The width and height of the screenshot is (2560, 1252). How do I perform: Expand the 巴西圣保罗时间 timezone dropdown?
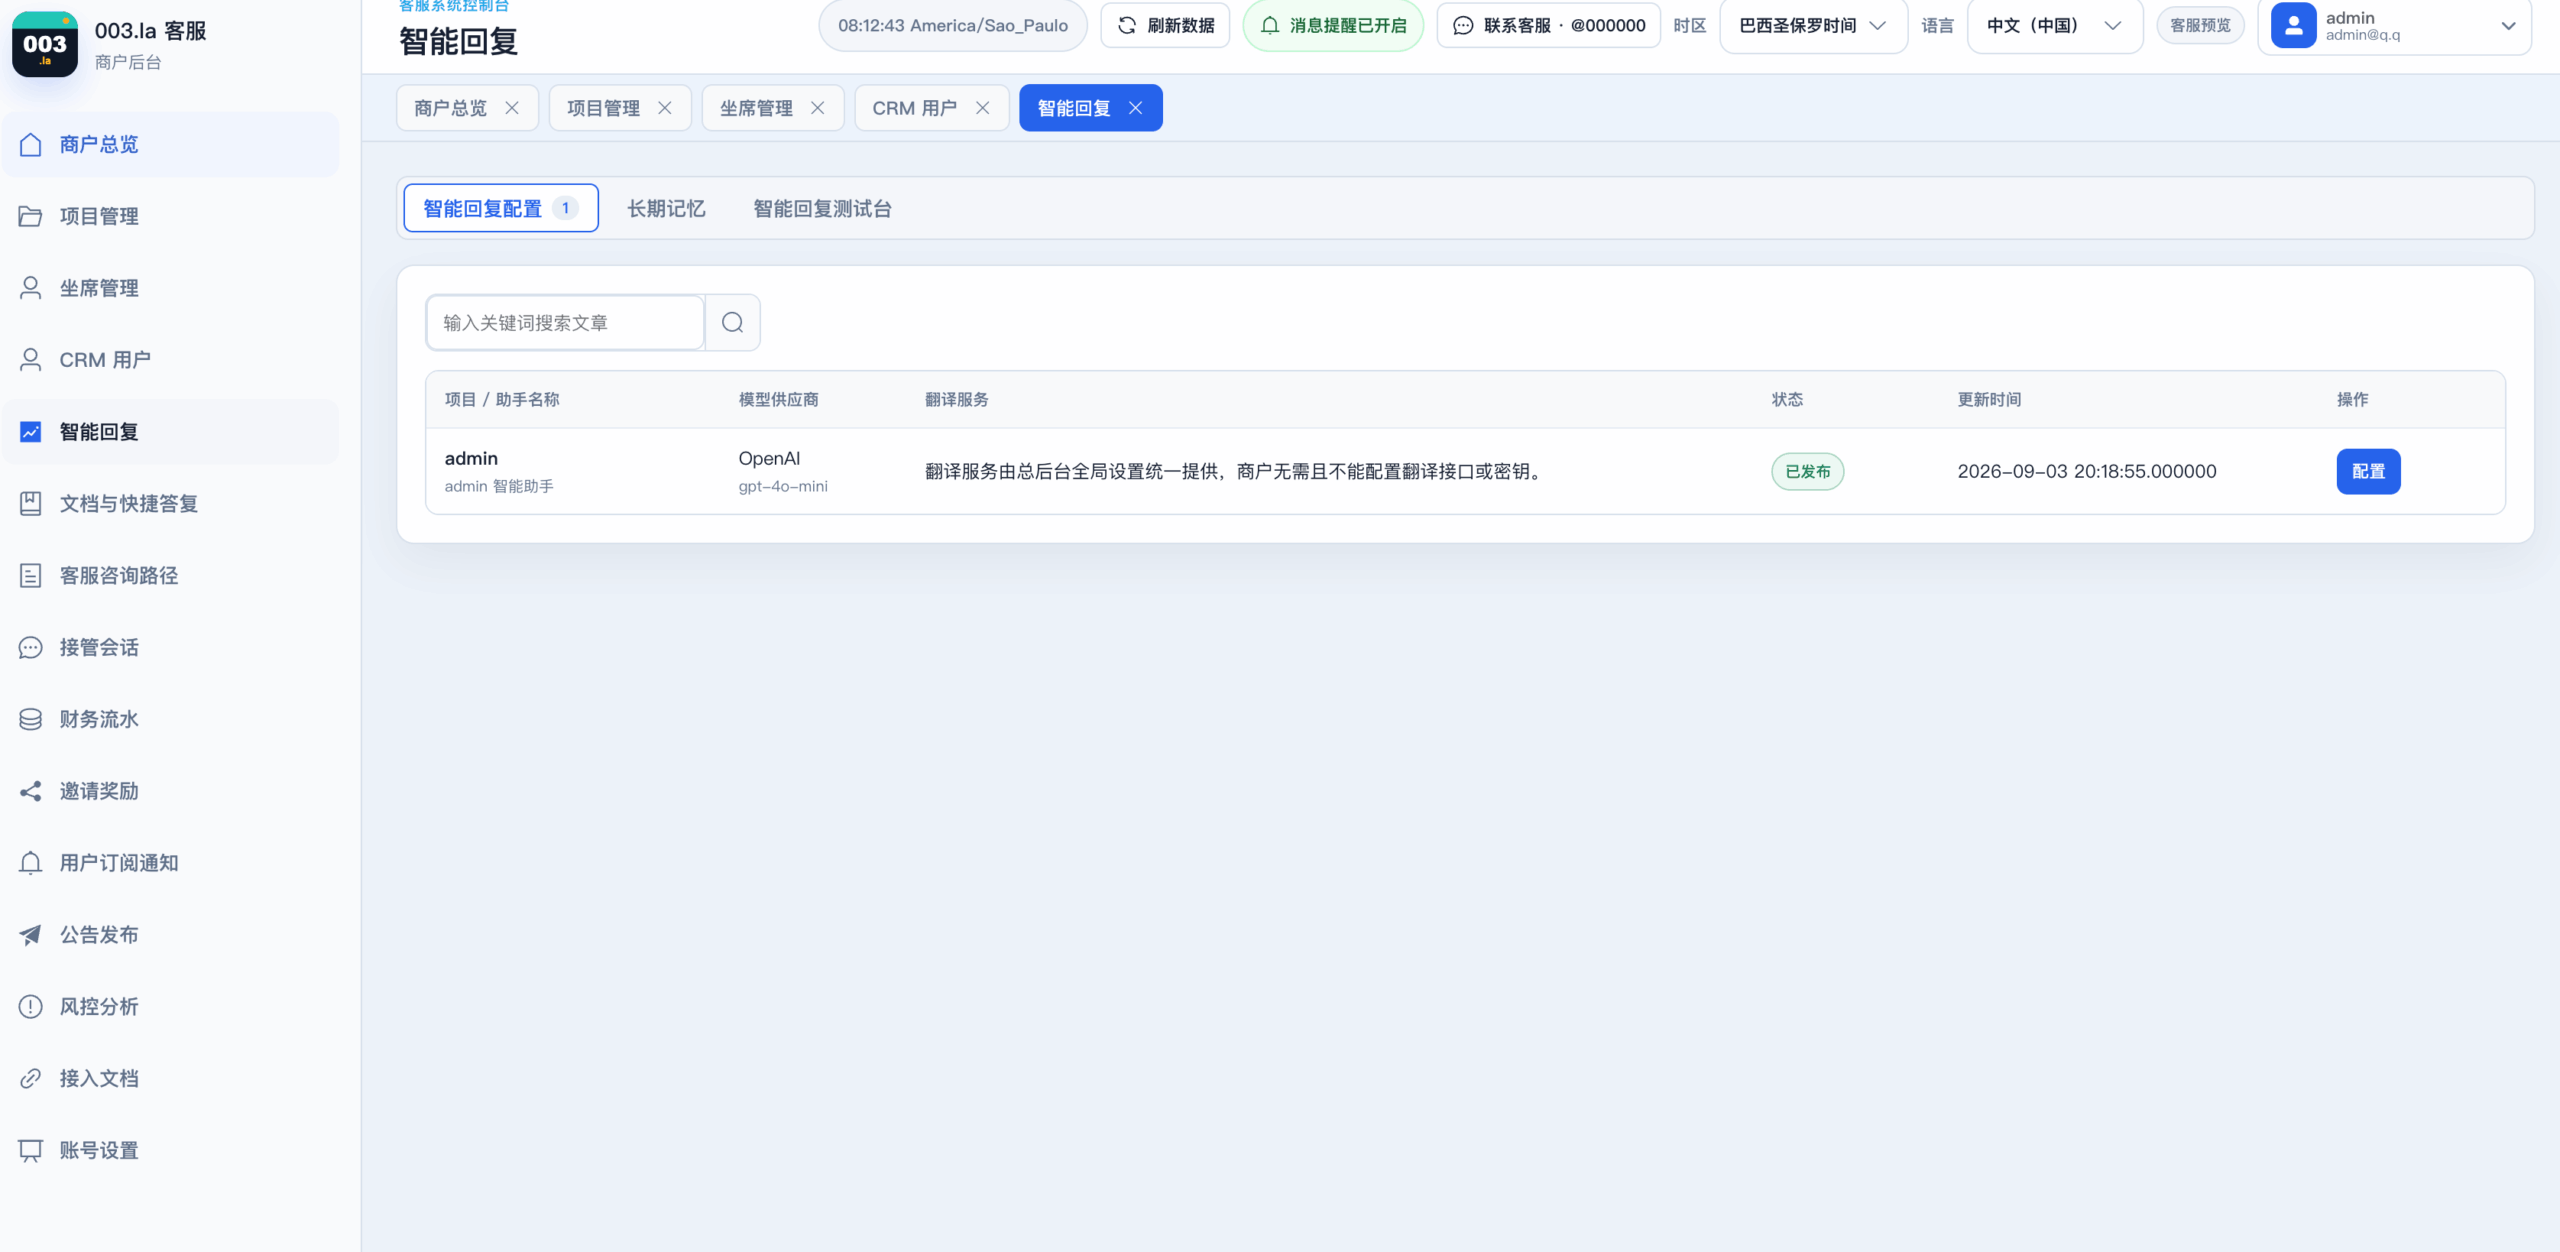[1813, 25]
